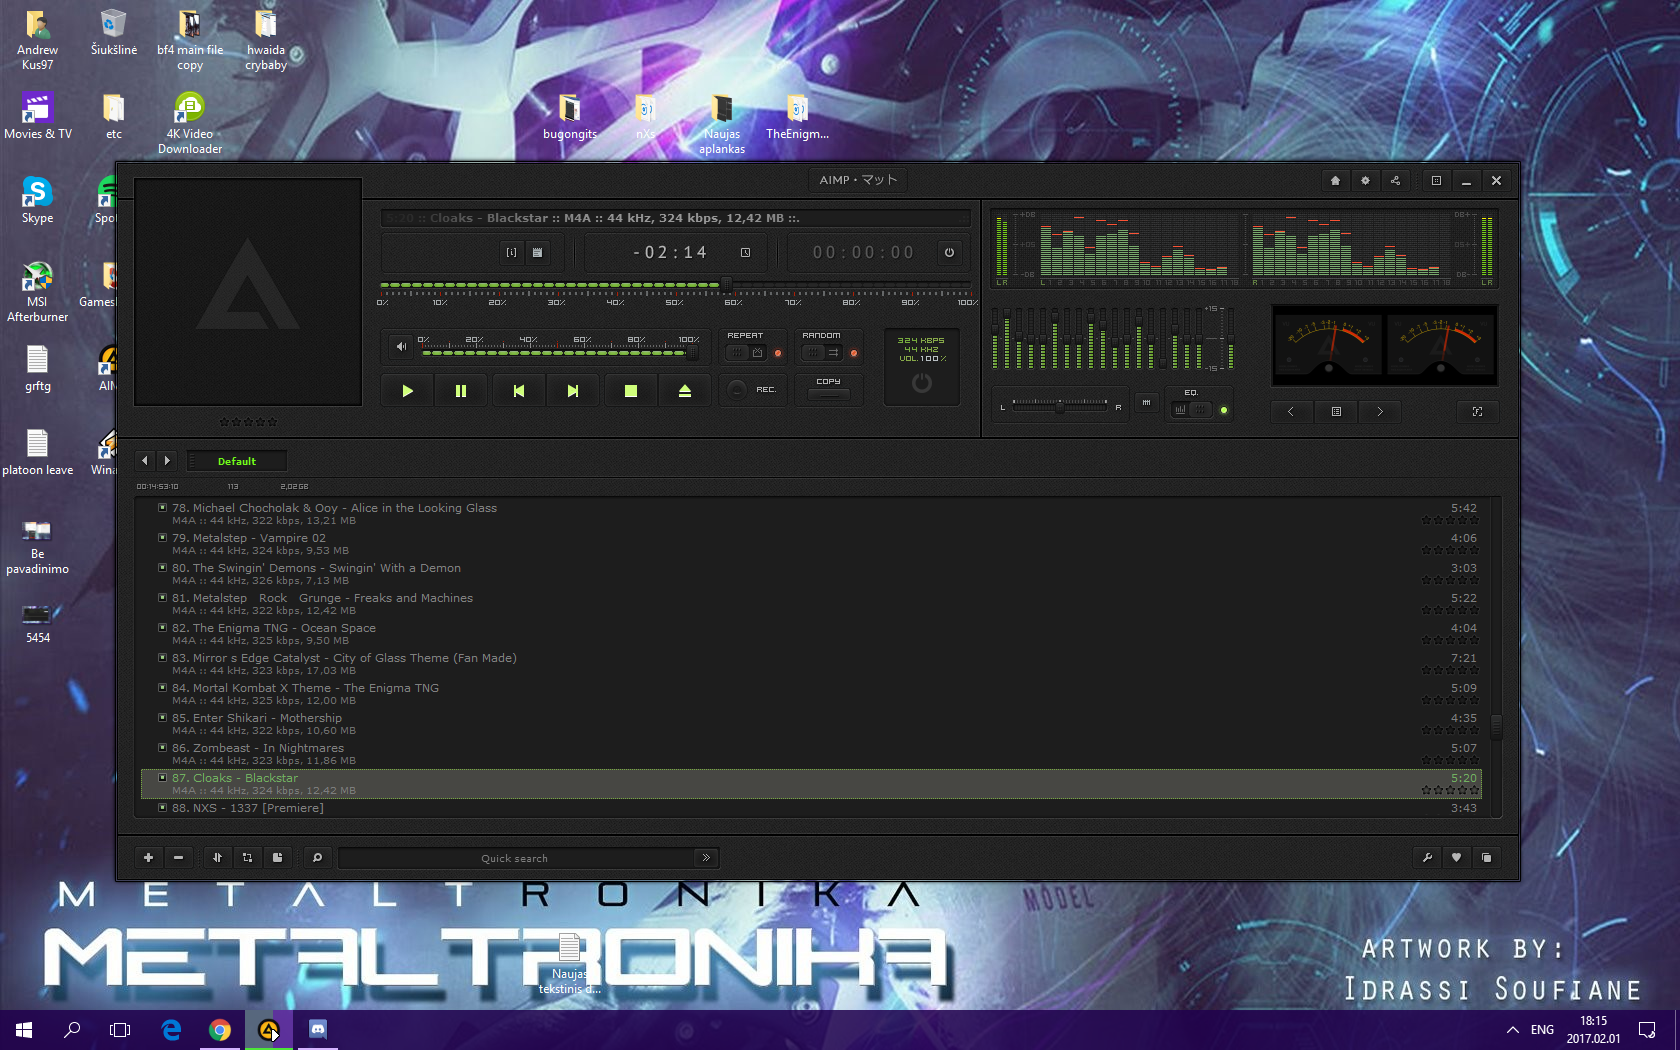
Task: Click the sleep timer power icon
Action: 949,253
